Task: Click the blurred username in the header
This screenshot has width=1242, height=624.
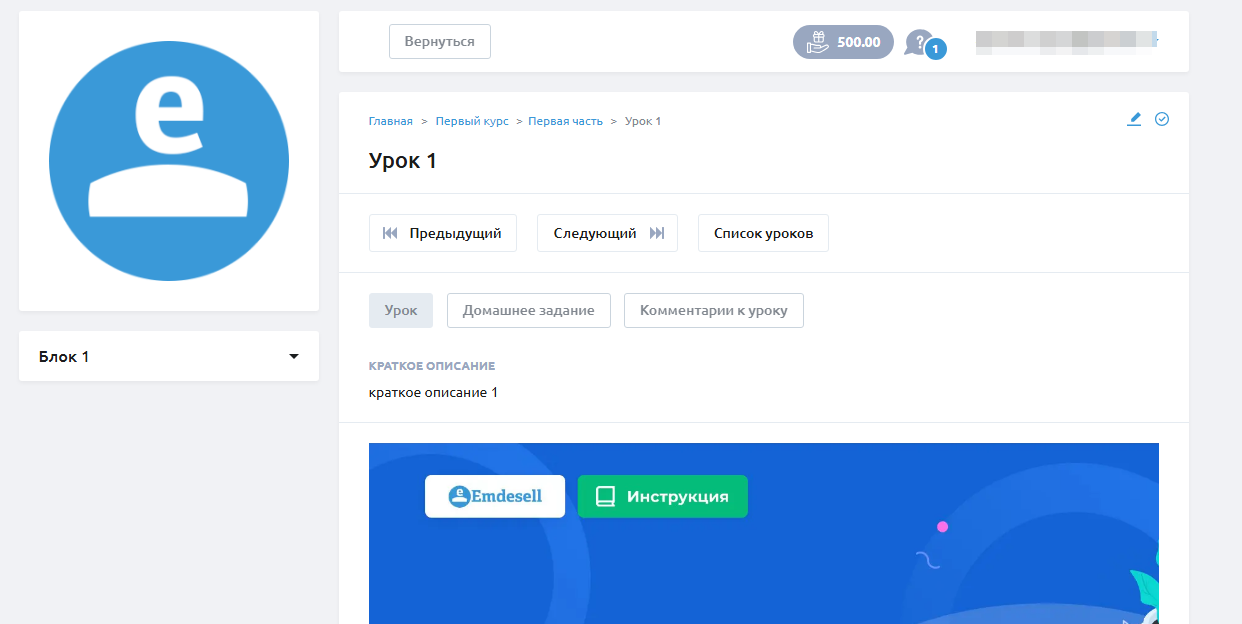Action: point(1066,41)
